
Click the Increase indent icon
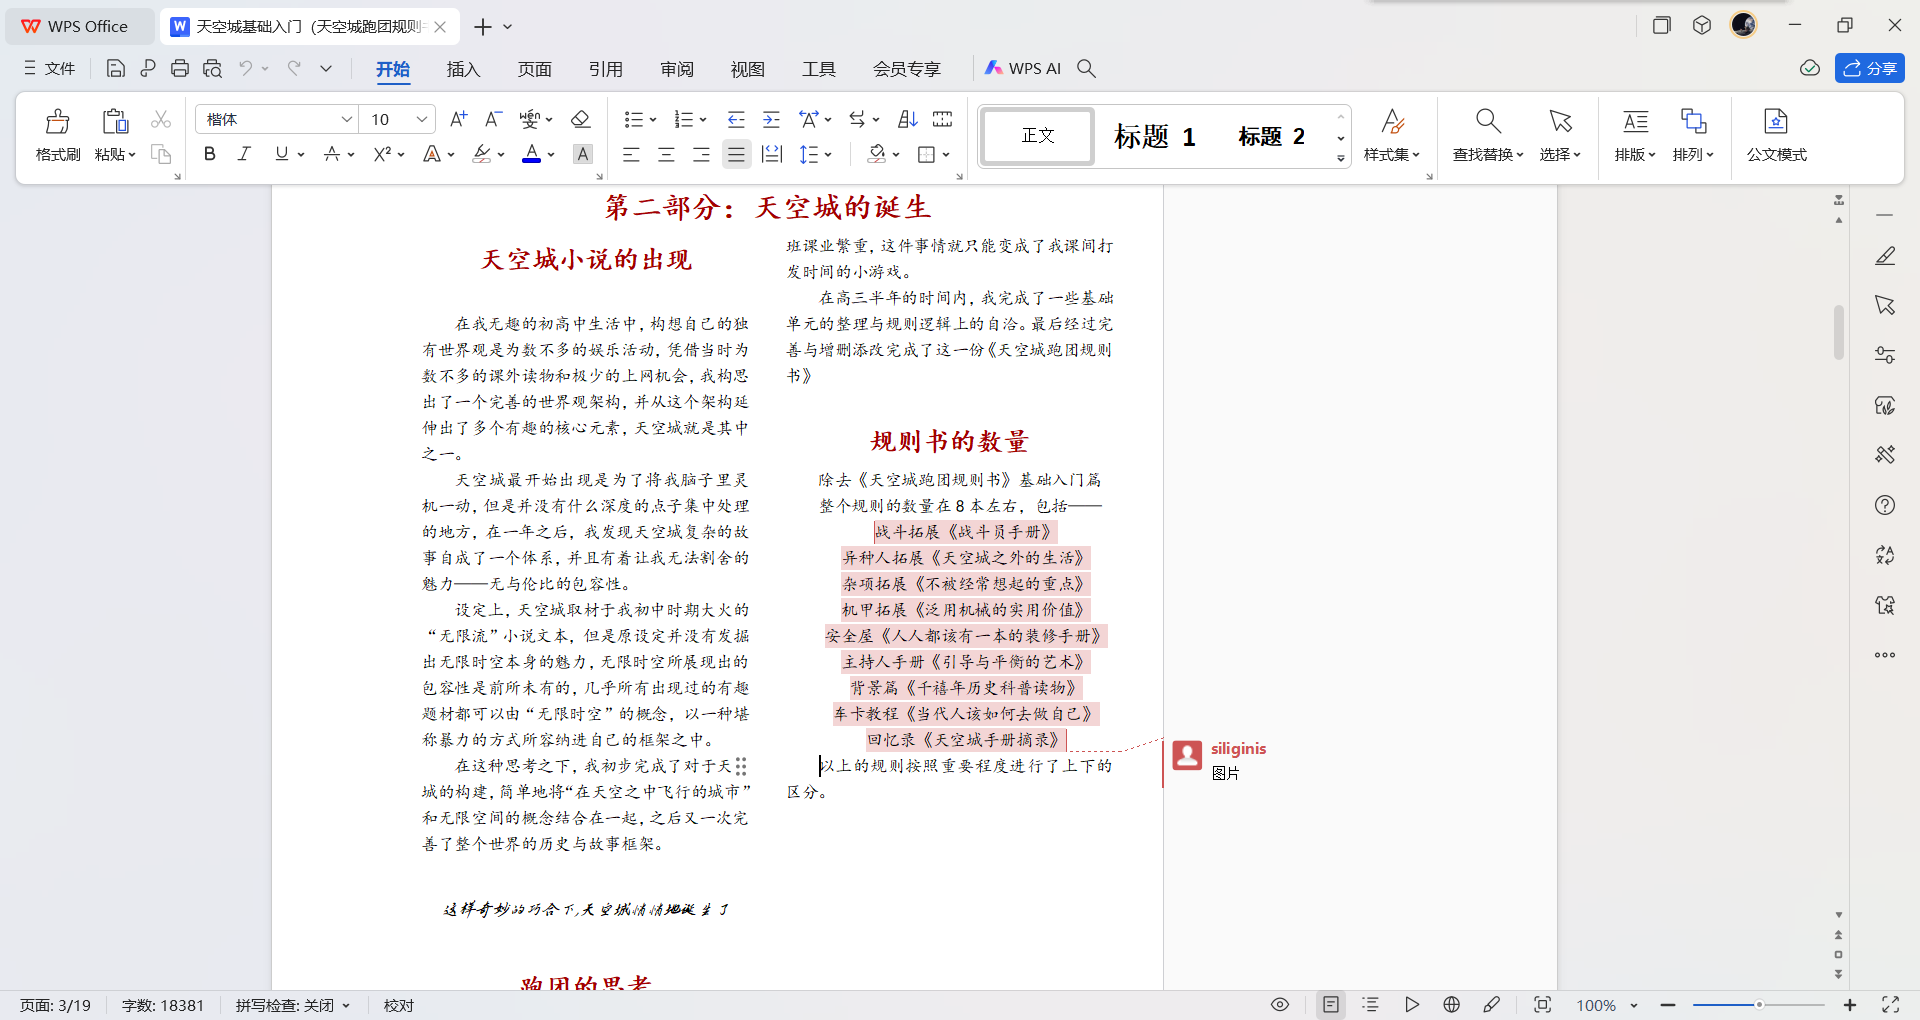(771, 119)
